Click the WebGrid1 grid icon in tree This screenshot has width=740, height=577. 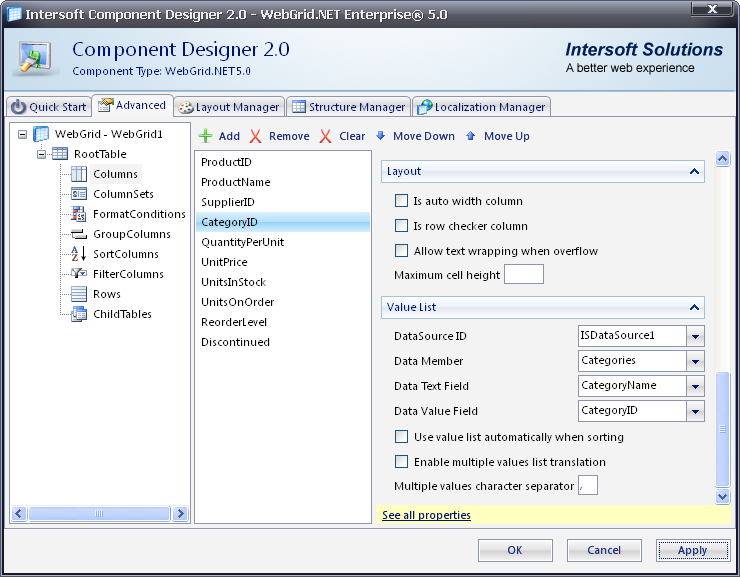tap(41, 134)
